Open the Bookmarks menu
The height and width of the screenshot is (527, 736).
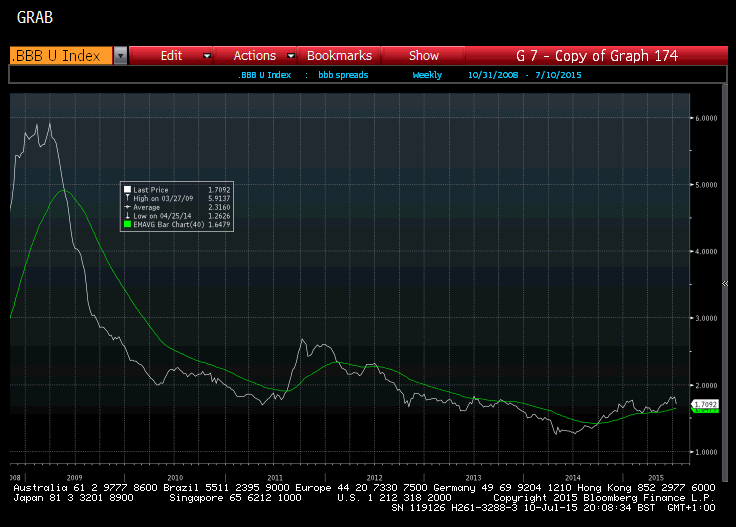click(x=339, y=56)
